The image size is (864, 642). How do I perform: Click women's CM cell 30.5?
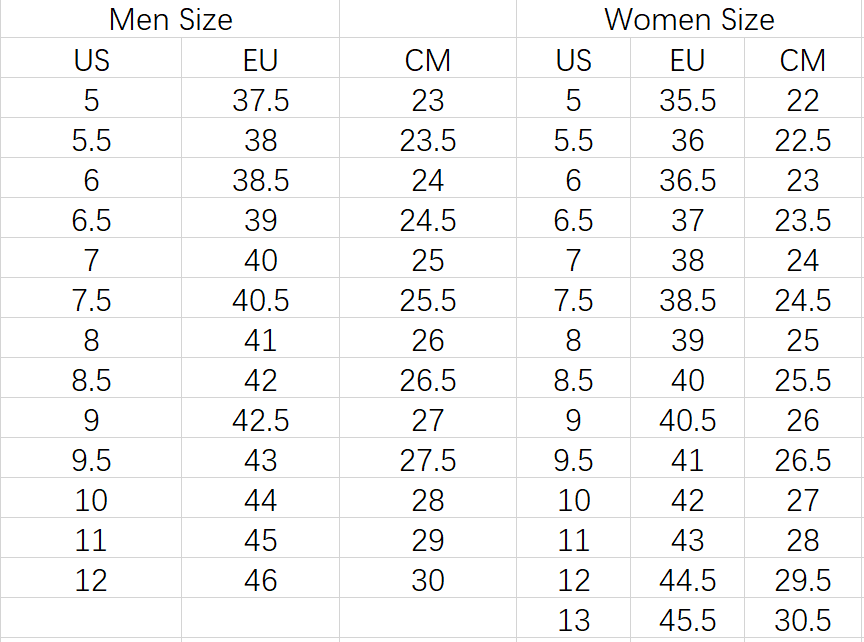coord(802,620)
